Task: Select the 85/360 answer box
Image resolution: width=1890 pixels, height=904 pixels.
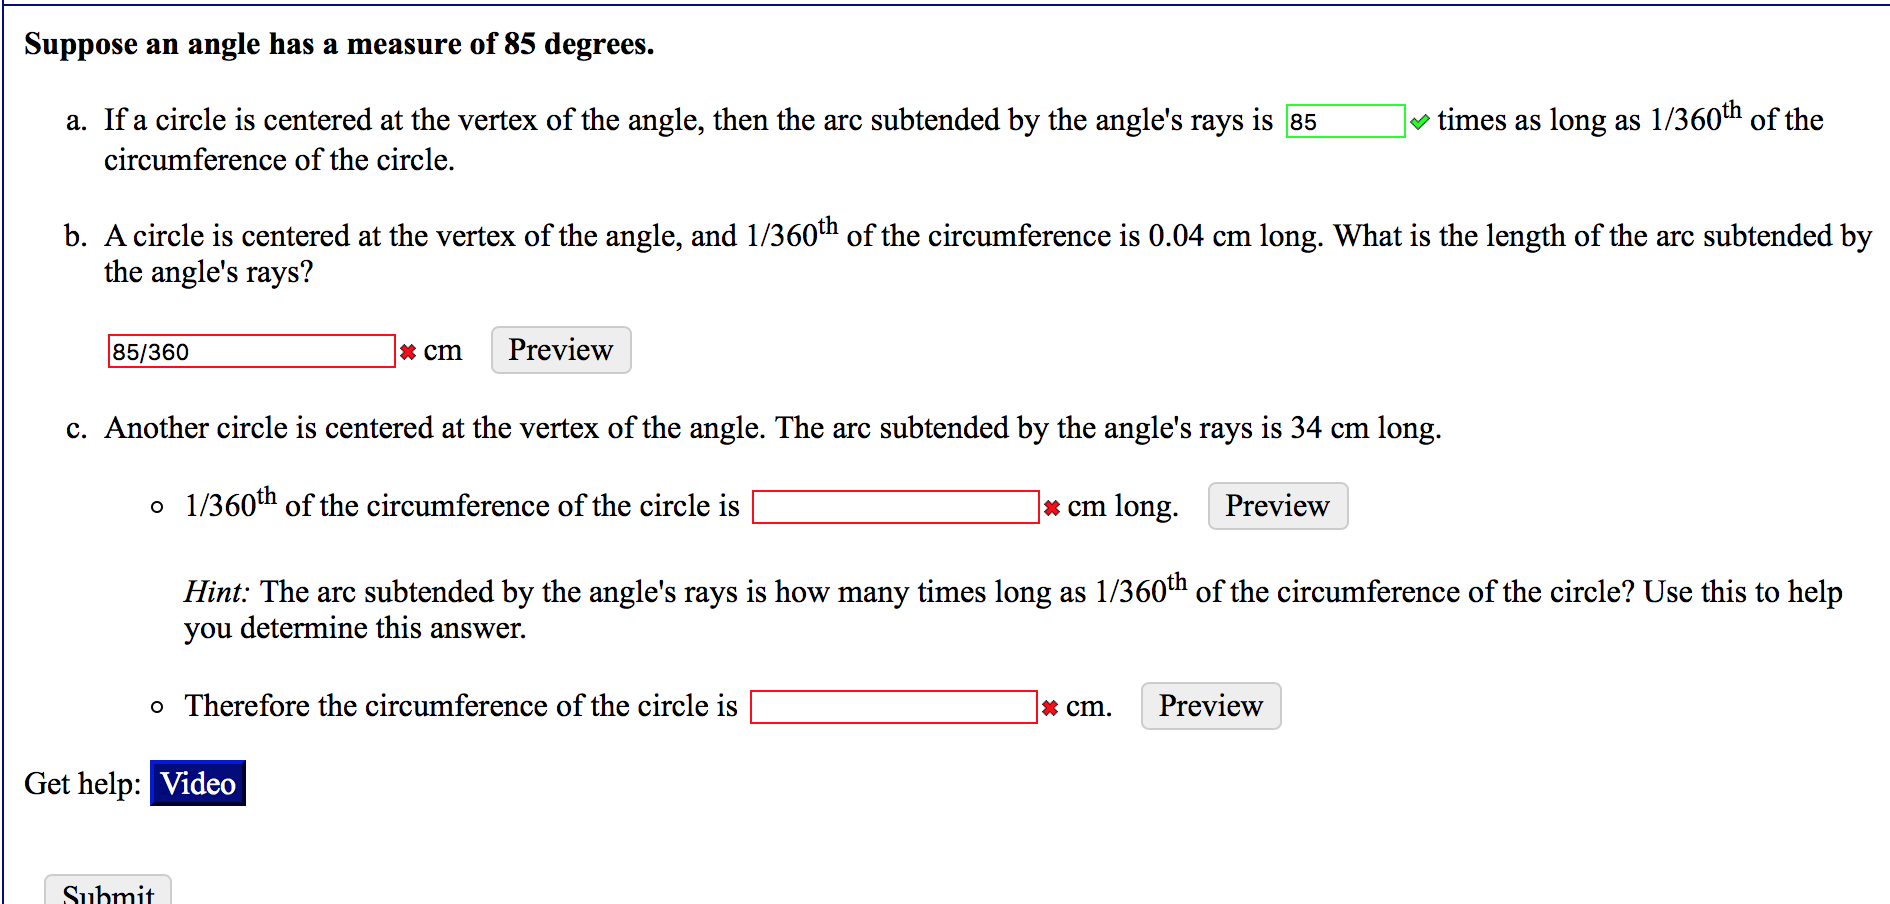Action: click(250, 351)
